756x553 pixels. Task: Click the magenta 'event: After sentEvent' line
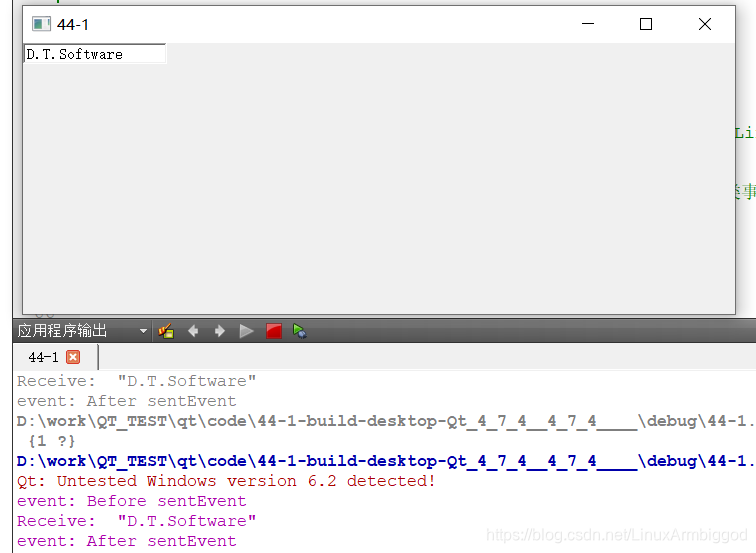coord(127,541)
